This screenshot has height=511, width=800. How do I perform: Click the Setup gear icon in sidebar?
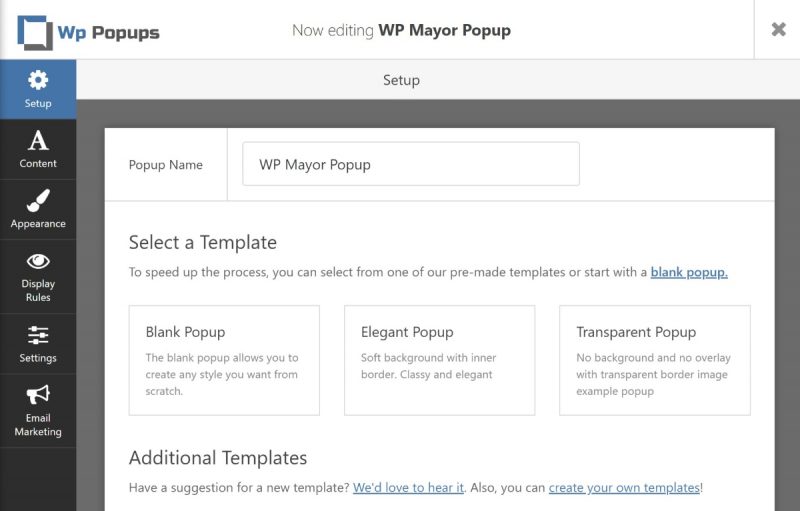pyautogui.click(x=38, y=80)
